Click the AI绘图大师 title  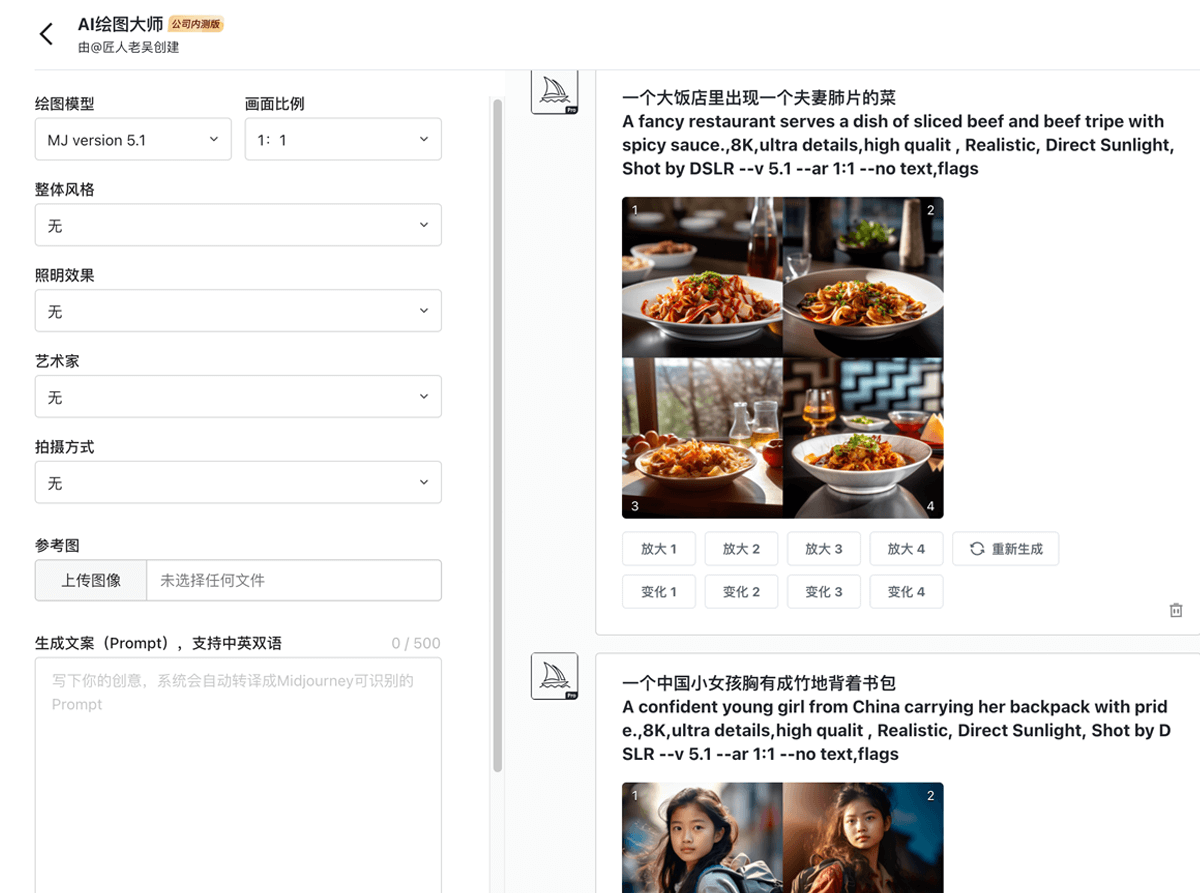[120, 24]
